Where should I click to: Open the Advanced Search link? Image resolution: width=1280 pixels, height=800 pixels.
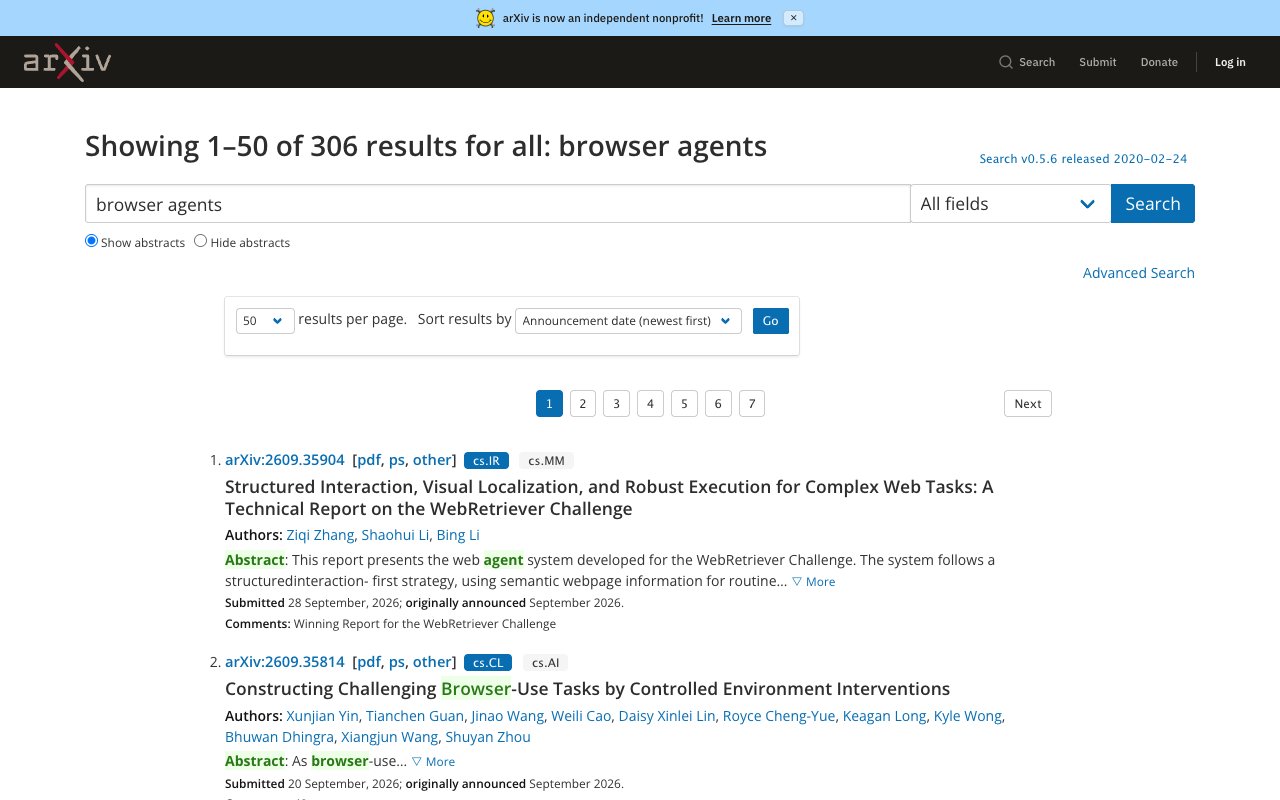point(1138,273)
